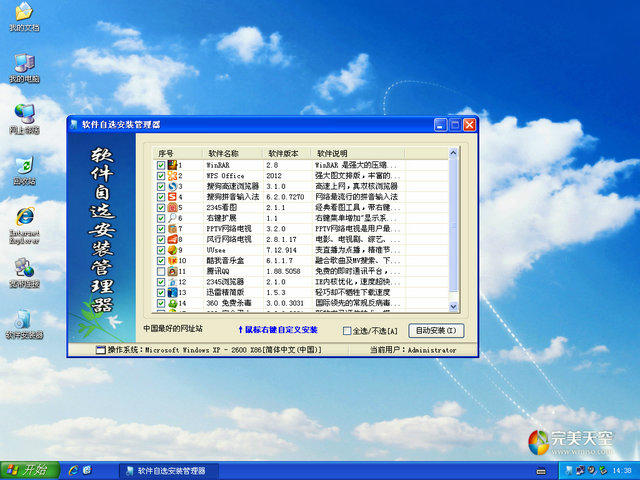Click the 软件版本 column header
The width and height of the screenshot is (640, 480).
click(287, 153)
